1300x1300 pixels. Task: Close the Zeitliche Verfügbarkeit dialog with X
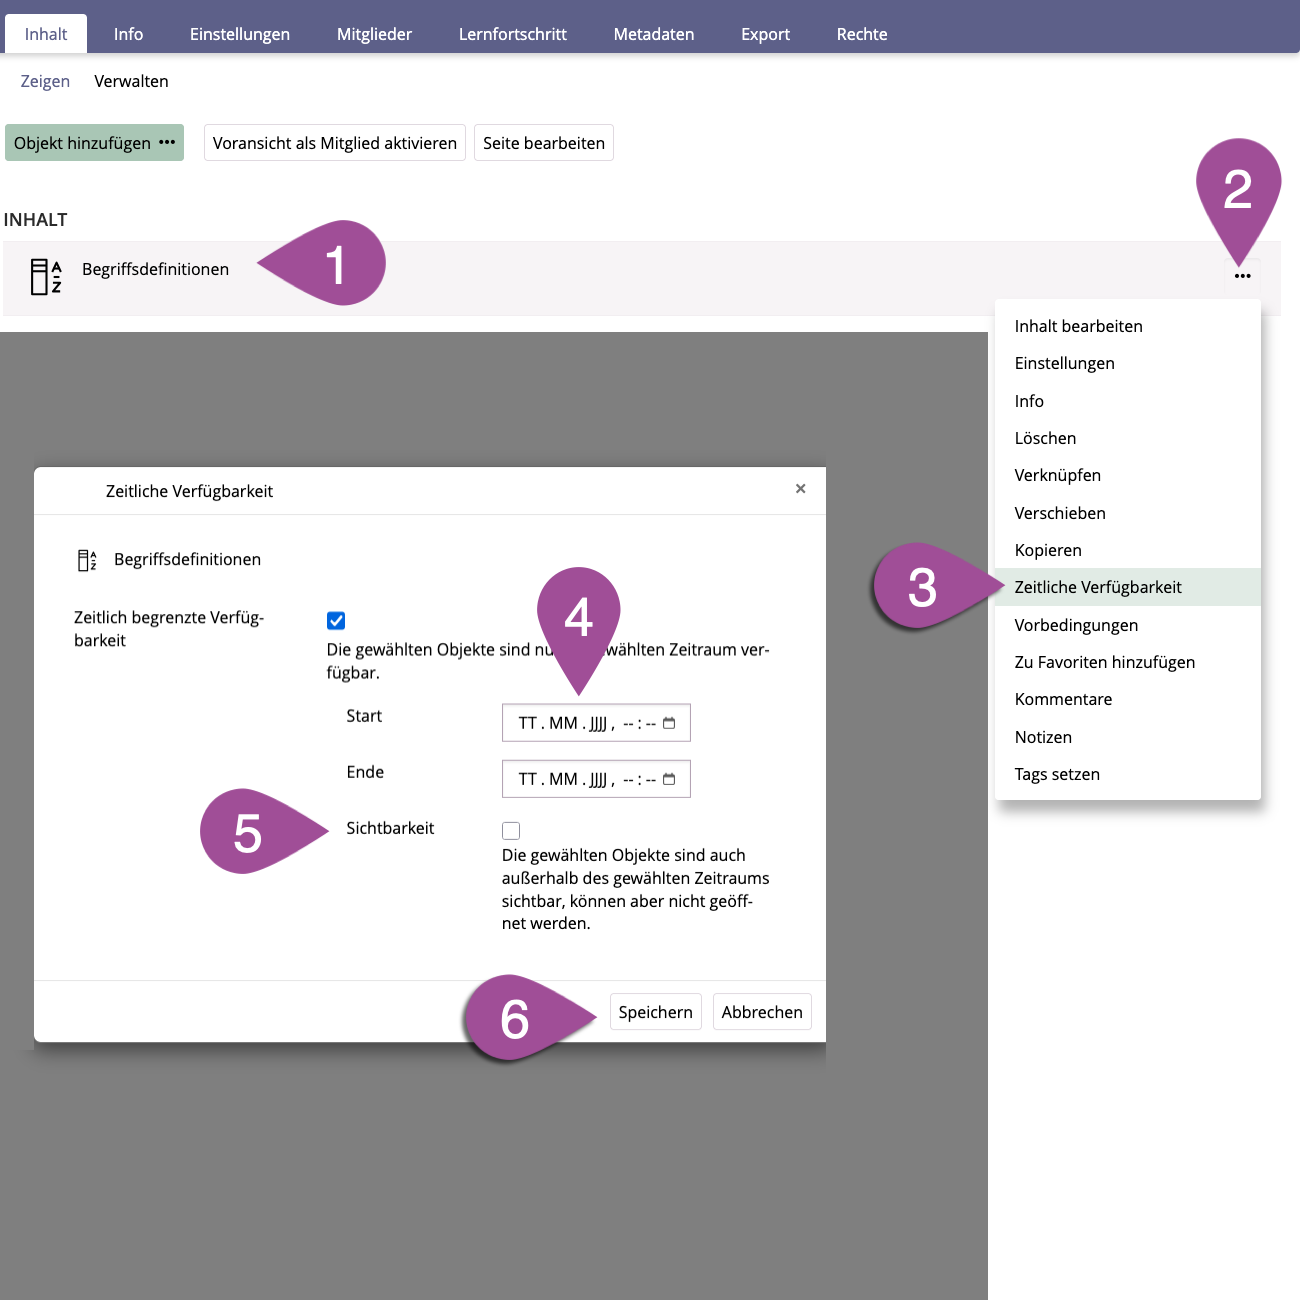click(800, 489)
